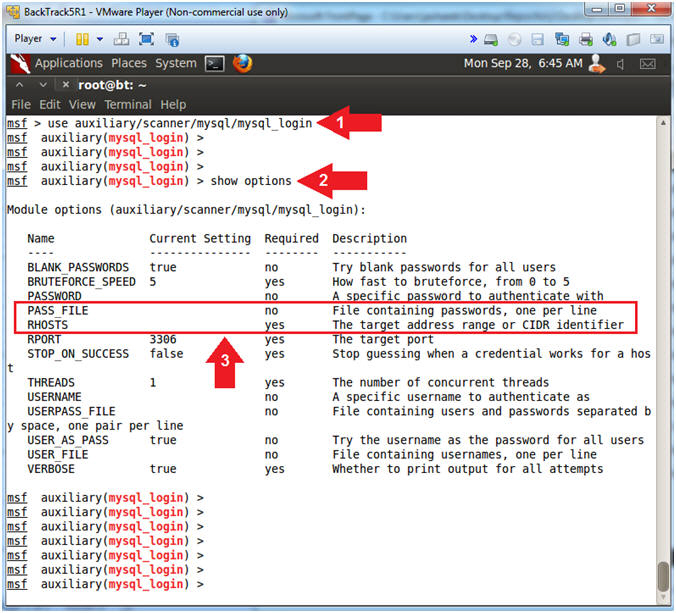Click the up-arrow button in terminal titlebar
Image resolution: width=676 pixels, height=613 pixels.
tap(19, 85)
